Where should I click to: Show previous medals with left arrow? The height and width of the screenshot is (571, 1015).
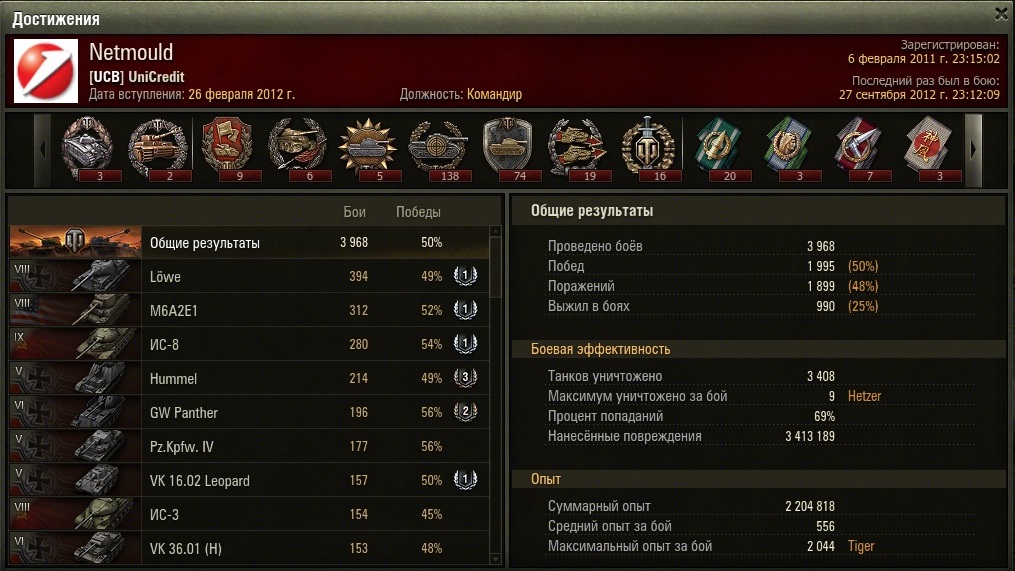point(43,150)
